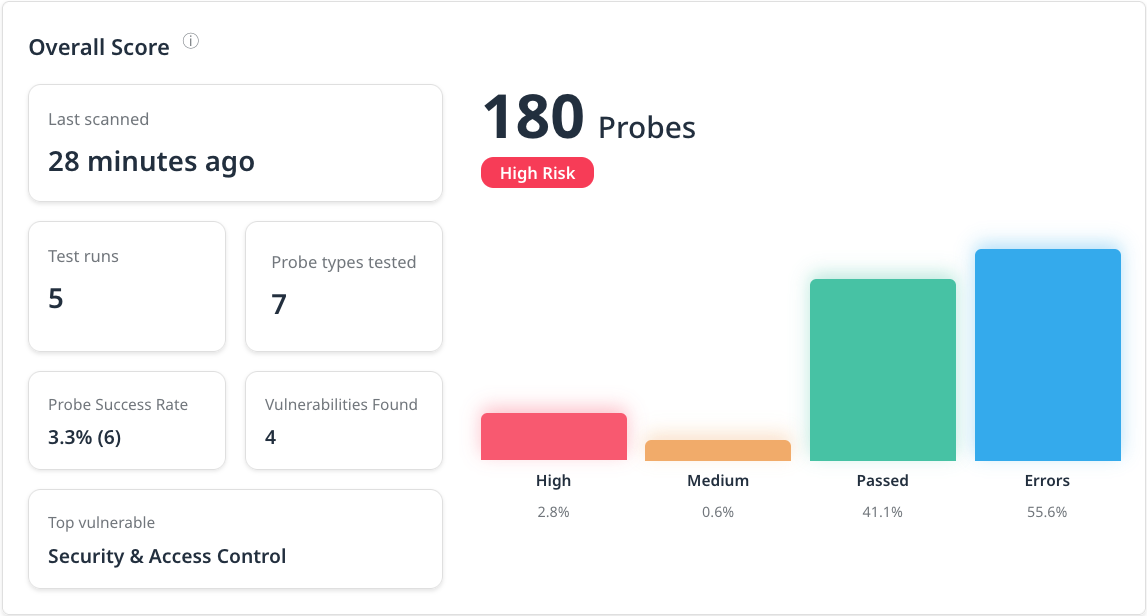
Task: Click the Test runs card
Action: (x=127, y=286)
